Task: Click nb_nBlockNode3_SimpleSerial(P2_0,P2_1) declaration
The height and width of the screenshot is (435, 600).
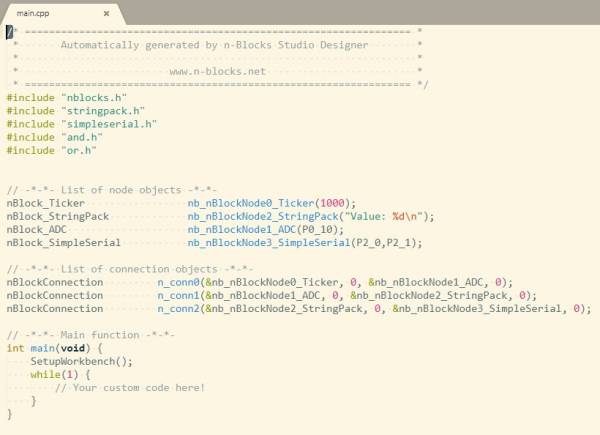Action: 305,243
